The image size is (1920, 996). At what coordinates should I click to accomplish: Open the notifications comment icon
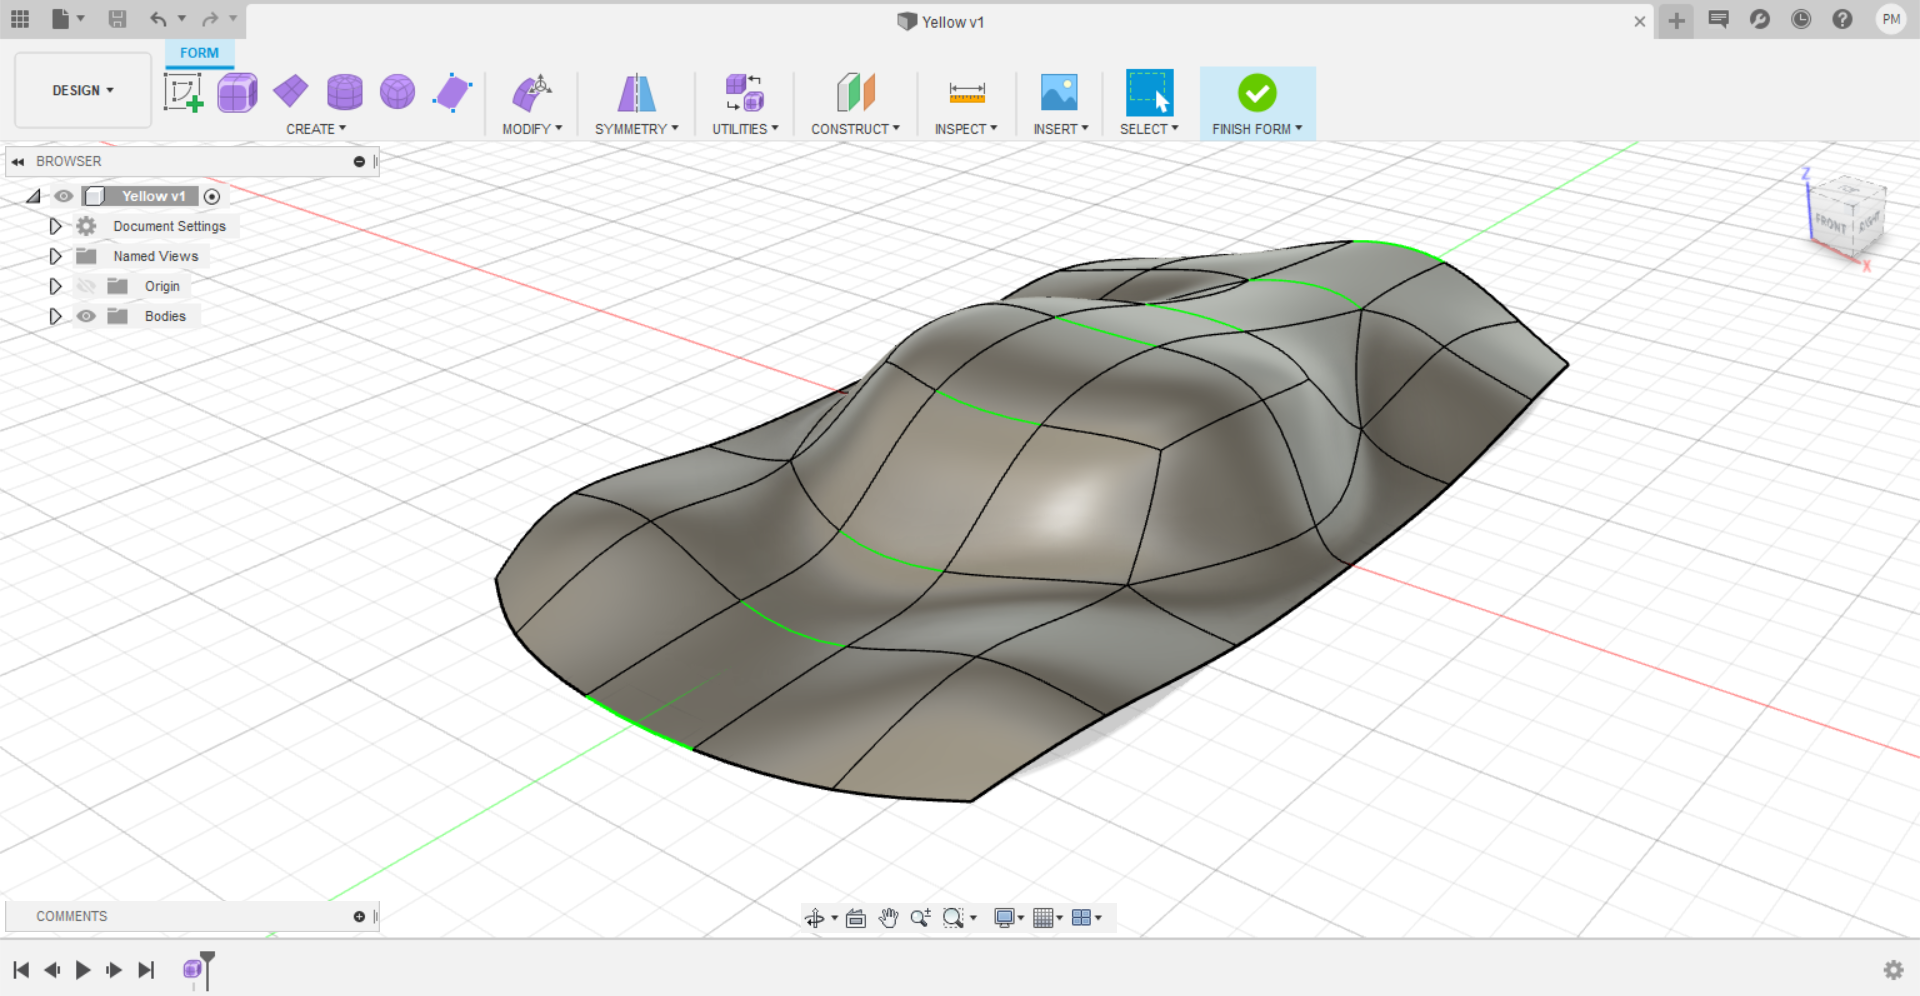point(1719,19)
